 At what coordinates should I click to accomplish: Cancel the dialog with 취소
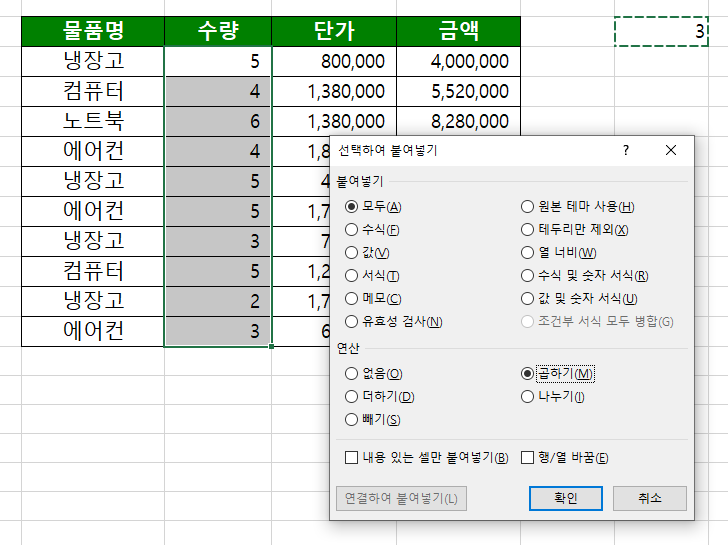click(650, 498)
